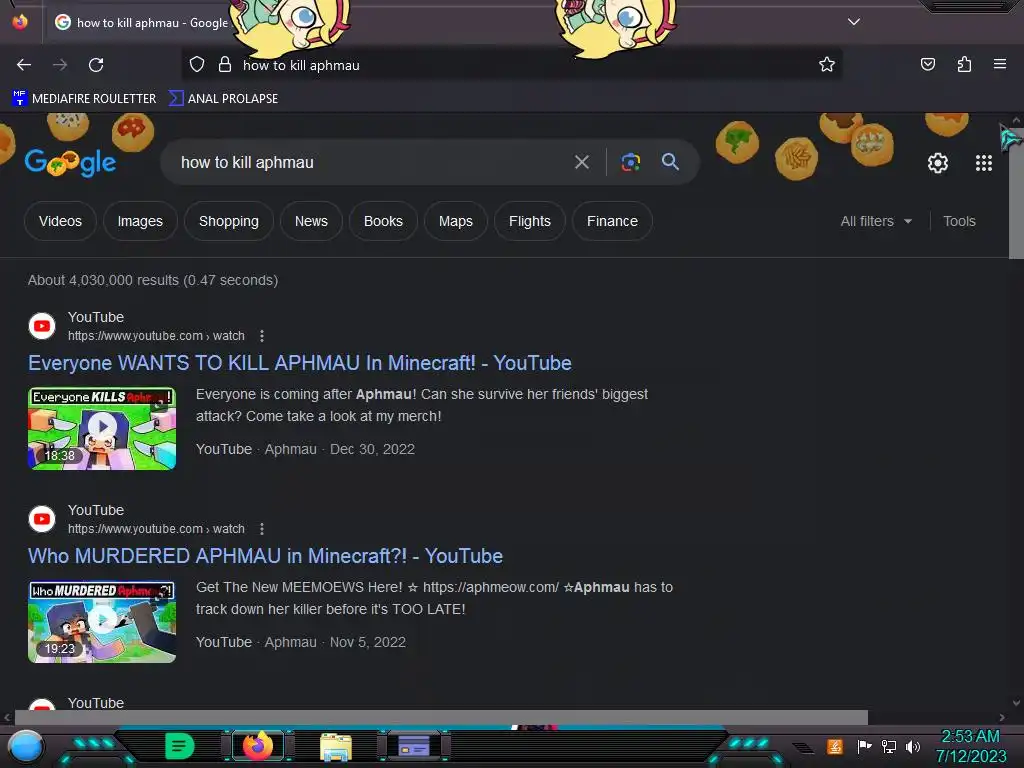The height and width of the screenshot is (768, 1024).
Task: Bookmark this page with the star
Action: point(827,65)
